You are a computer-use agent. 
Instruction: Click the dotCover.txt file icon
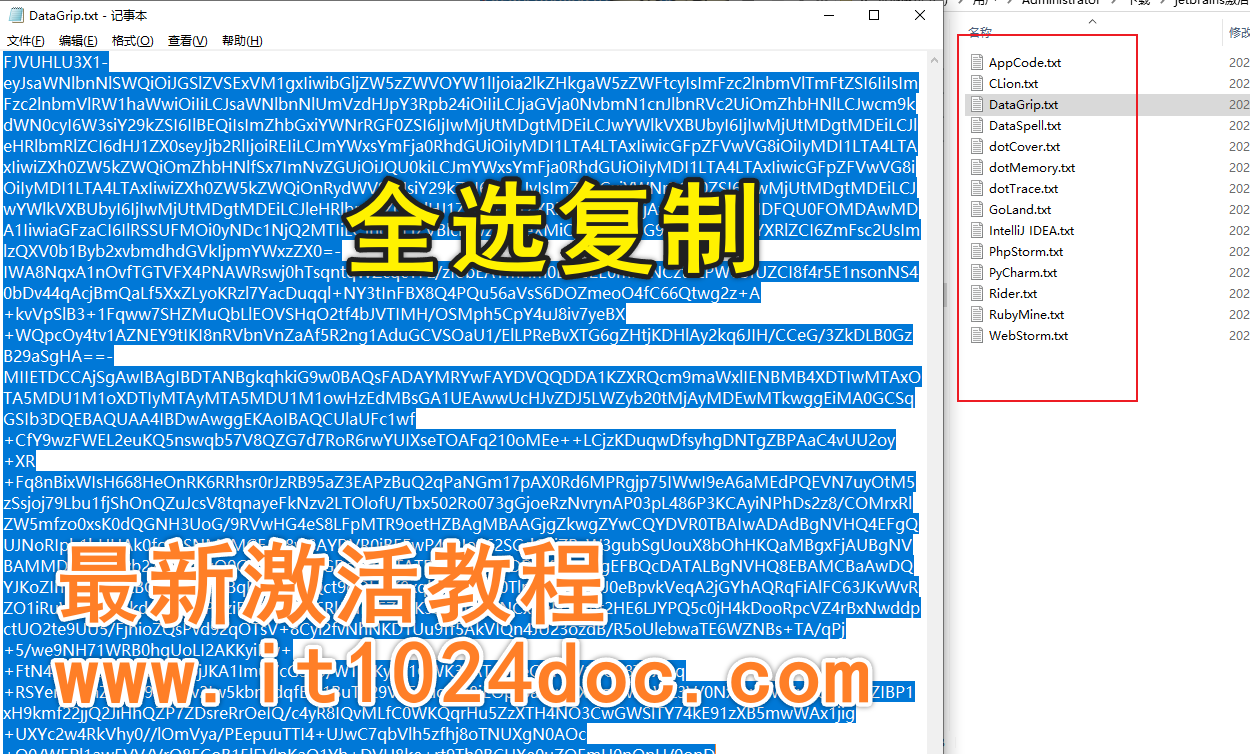click(978, 146)
